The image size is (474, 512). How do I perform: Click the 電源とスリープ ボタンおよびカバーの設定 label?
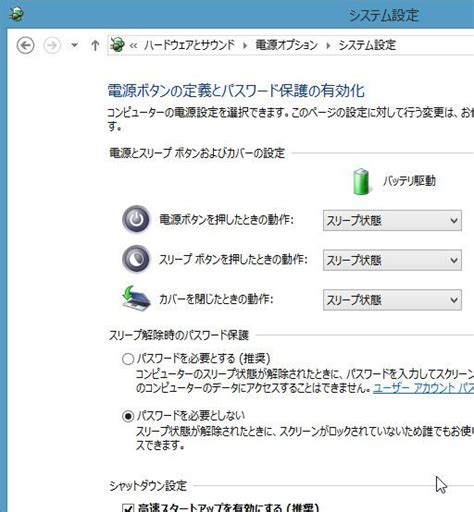tap(197, 153)
